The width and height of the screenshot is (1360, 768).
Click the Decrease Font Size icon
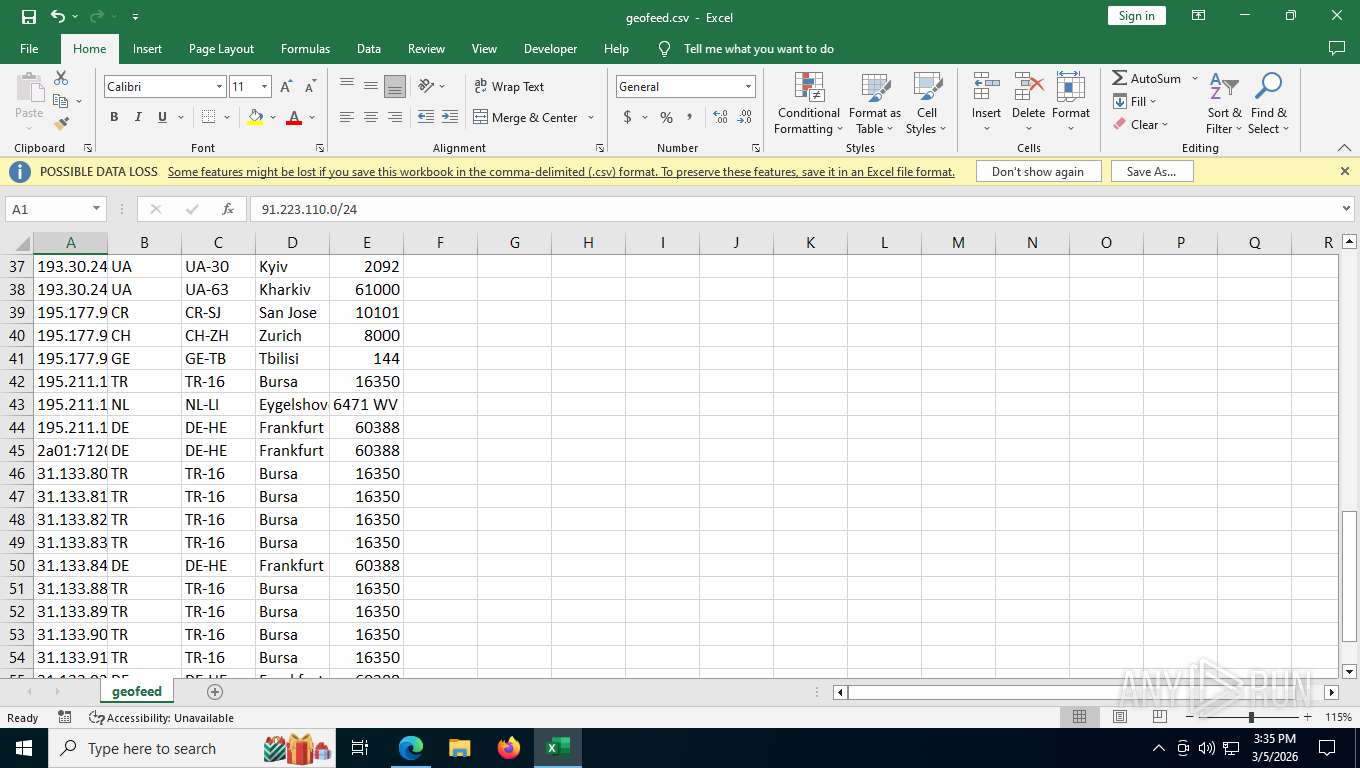(x=310, y=87)
